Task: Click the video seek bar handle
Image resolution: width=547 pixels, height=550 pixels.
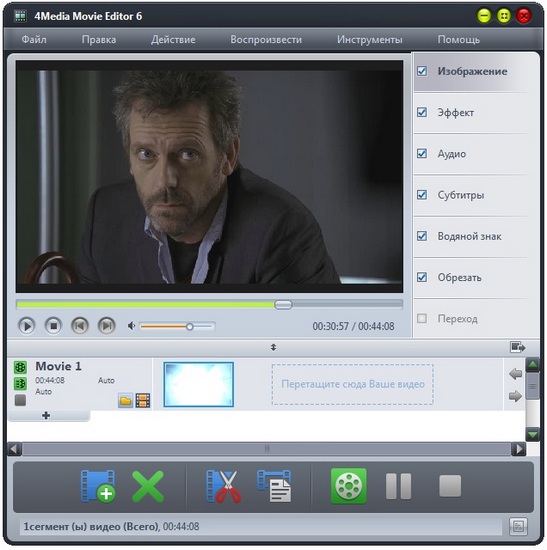Action: pos(283,304)
